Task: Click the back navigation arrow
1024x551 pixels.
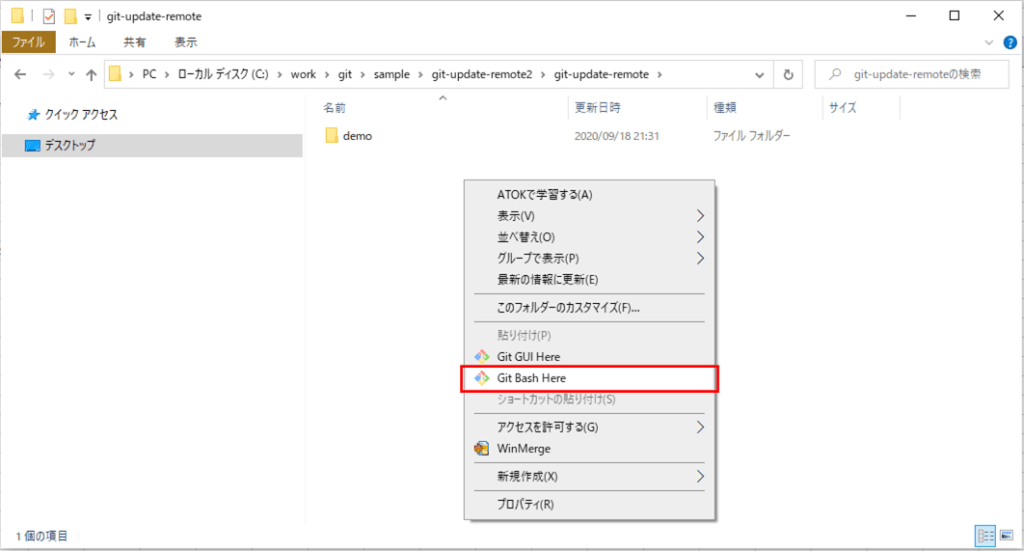Action: click(22, 74)
